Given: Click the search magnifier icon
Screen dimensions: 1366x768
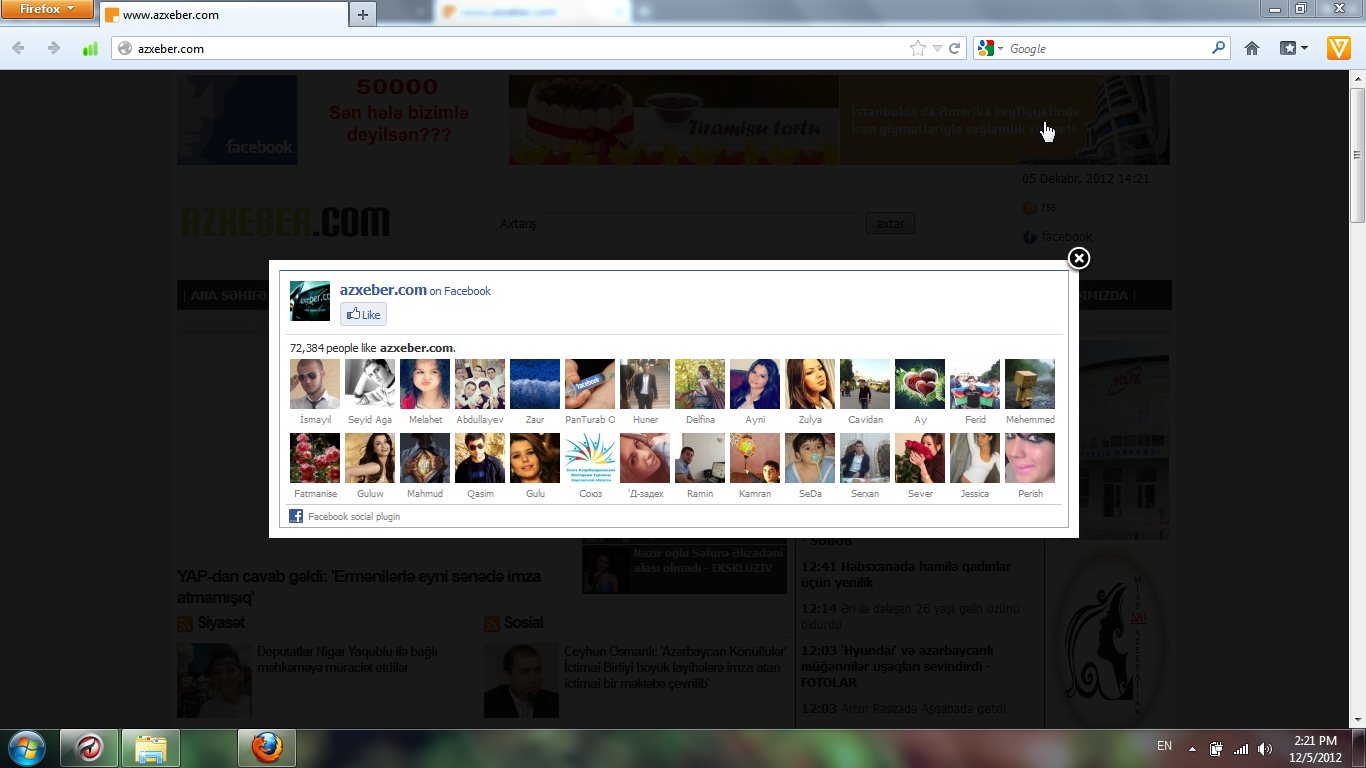Looking at the screenshot, I should [x=1218, y=47].
